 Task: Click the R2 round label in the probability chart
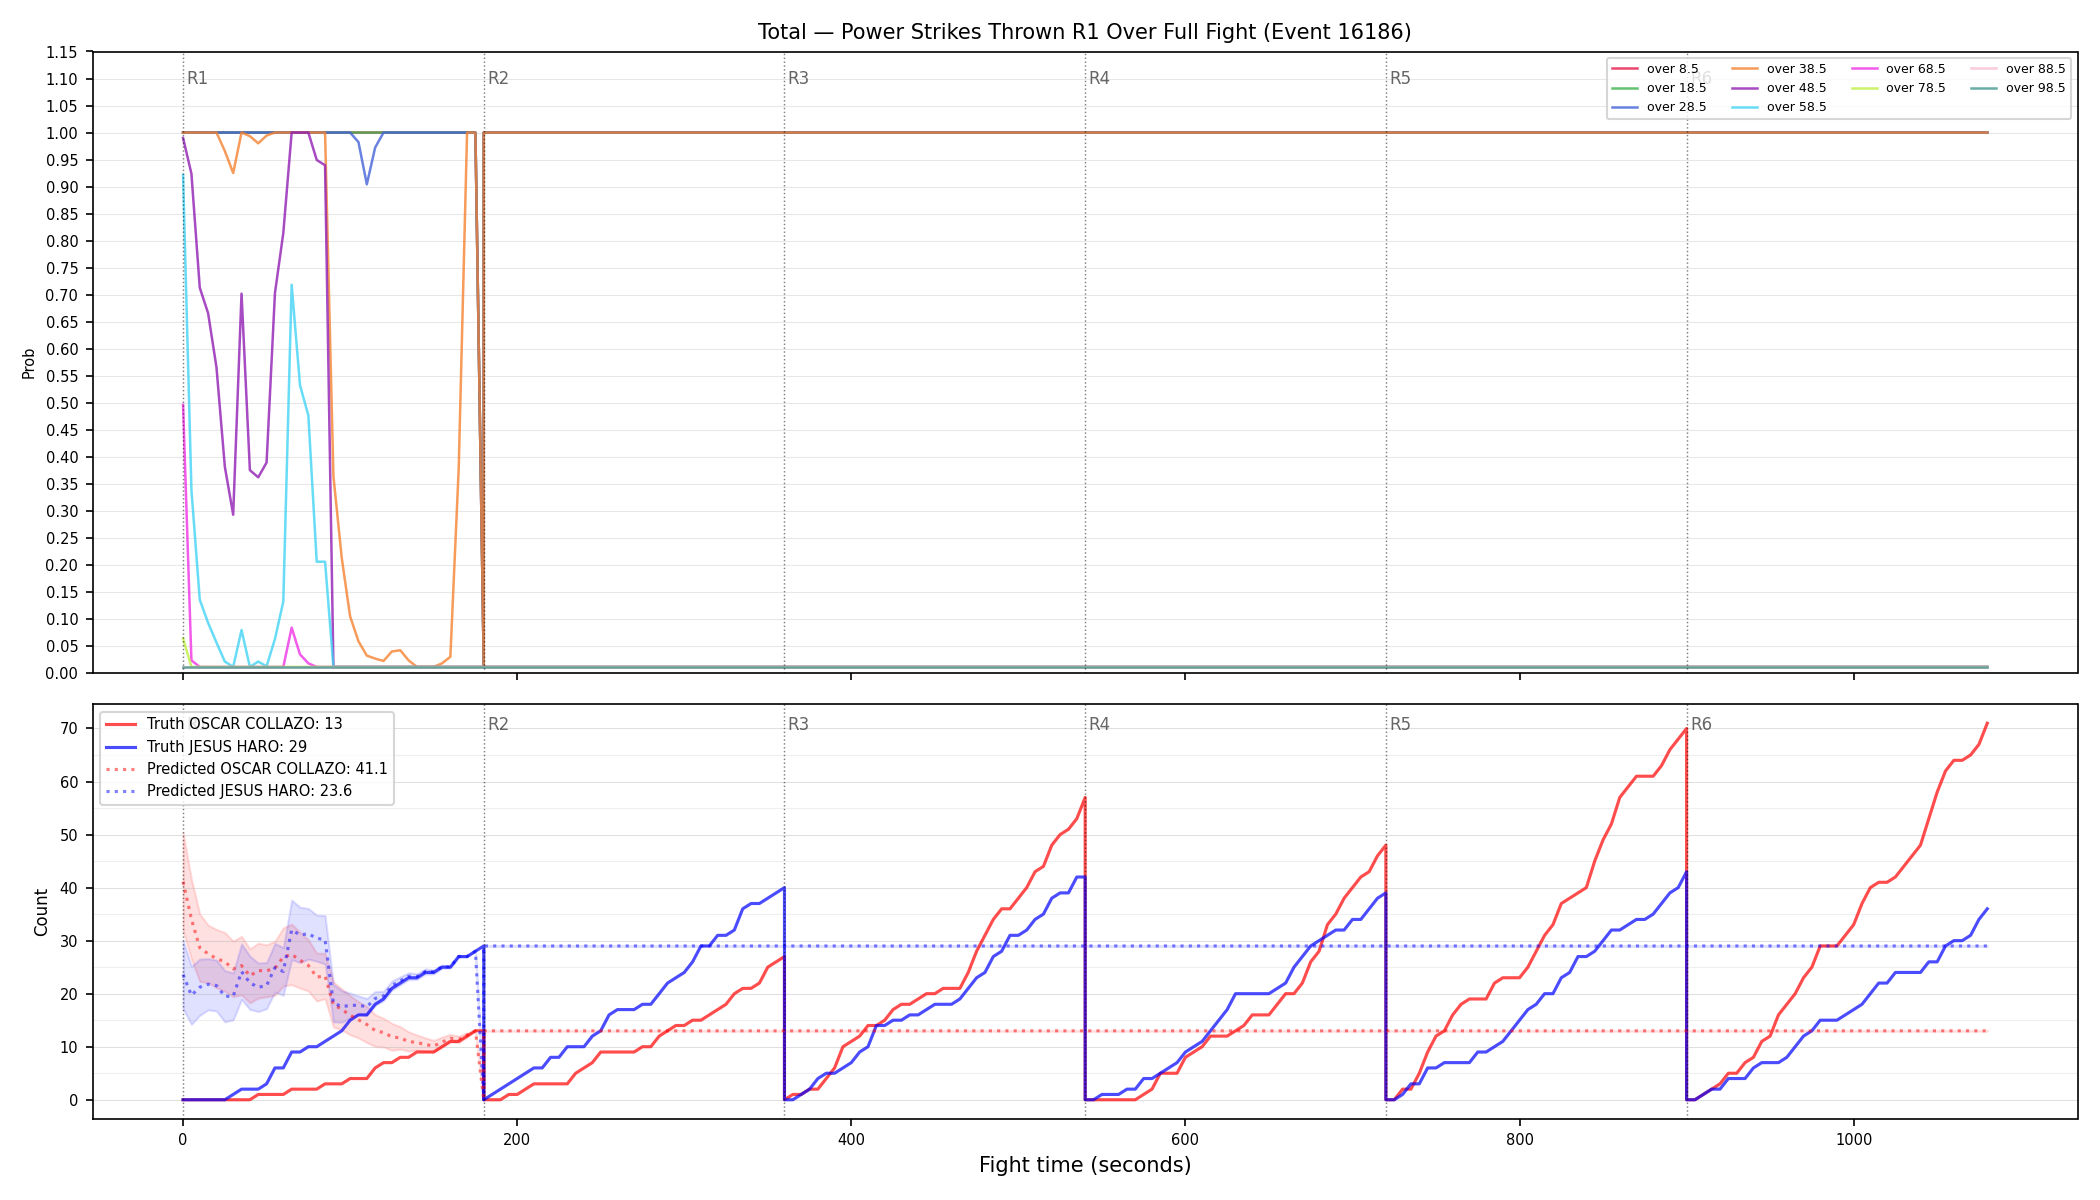[498, 78]
